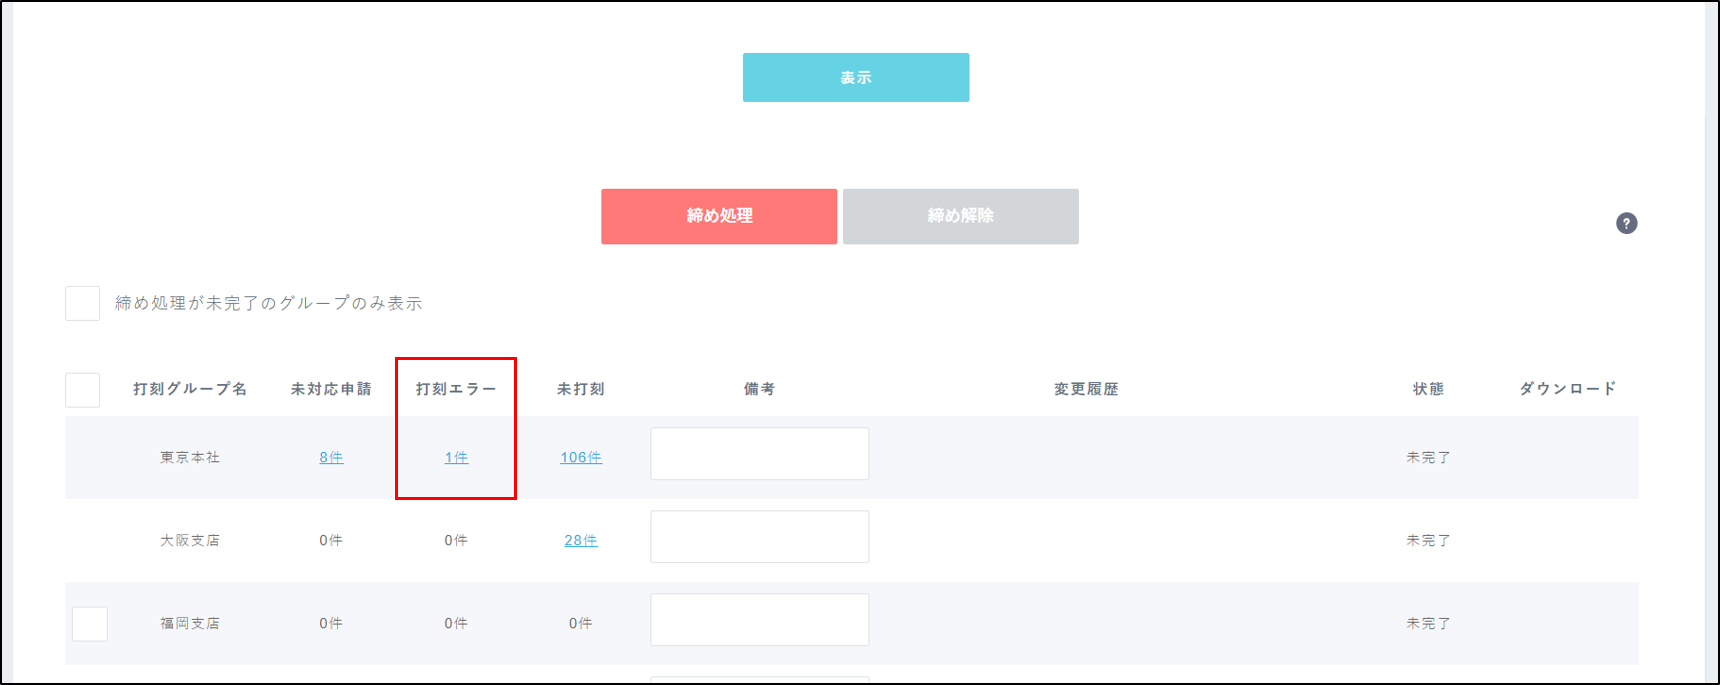Open 8件 未対応申請 link for 東京本社
1720x685 pixels.
[x=331, y=457]
